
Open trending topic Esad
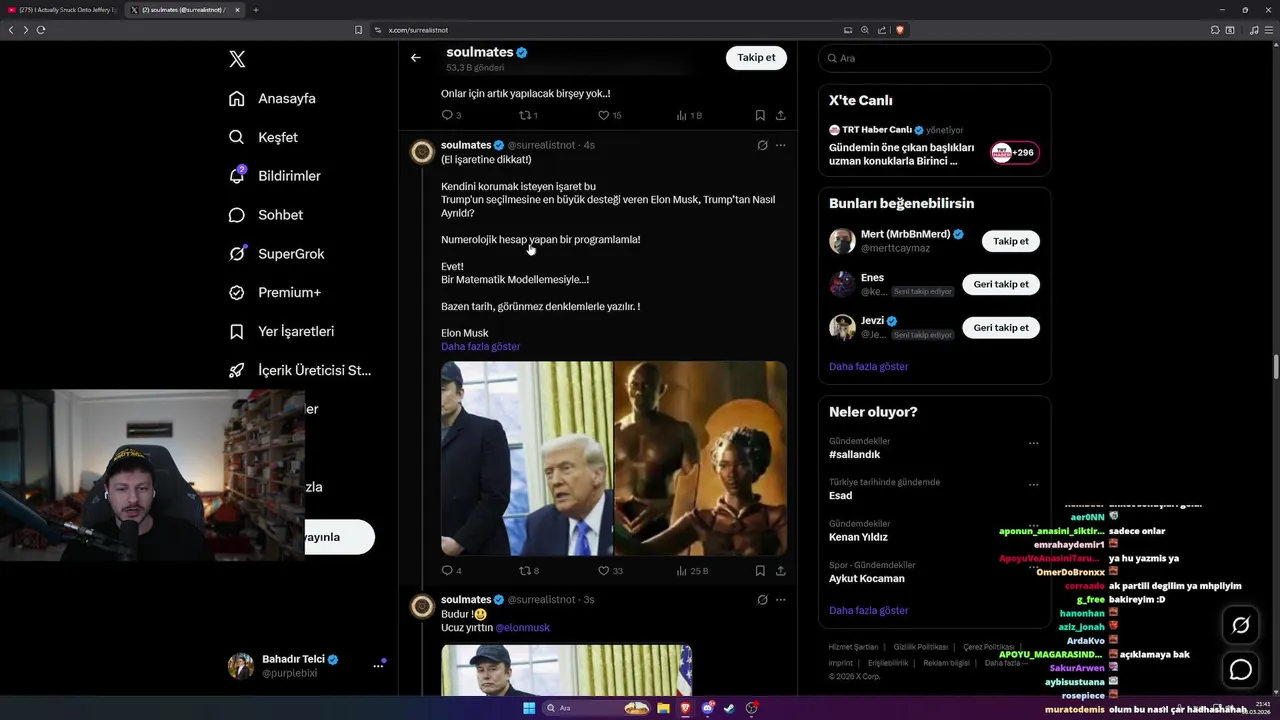(x=840, y=495)
